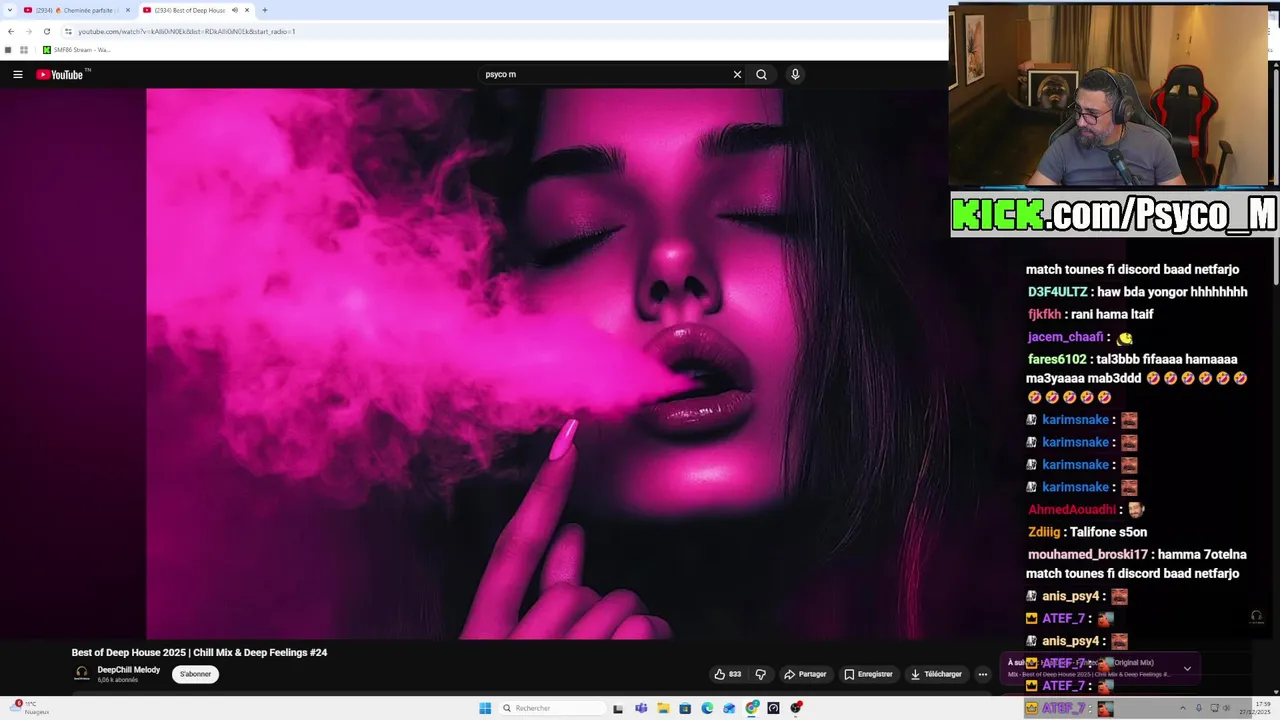1280x720 pixels.
Task: Click the taskbar Rechercher search box
Action: click(x=553, y=708)
